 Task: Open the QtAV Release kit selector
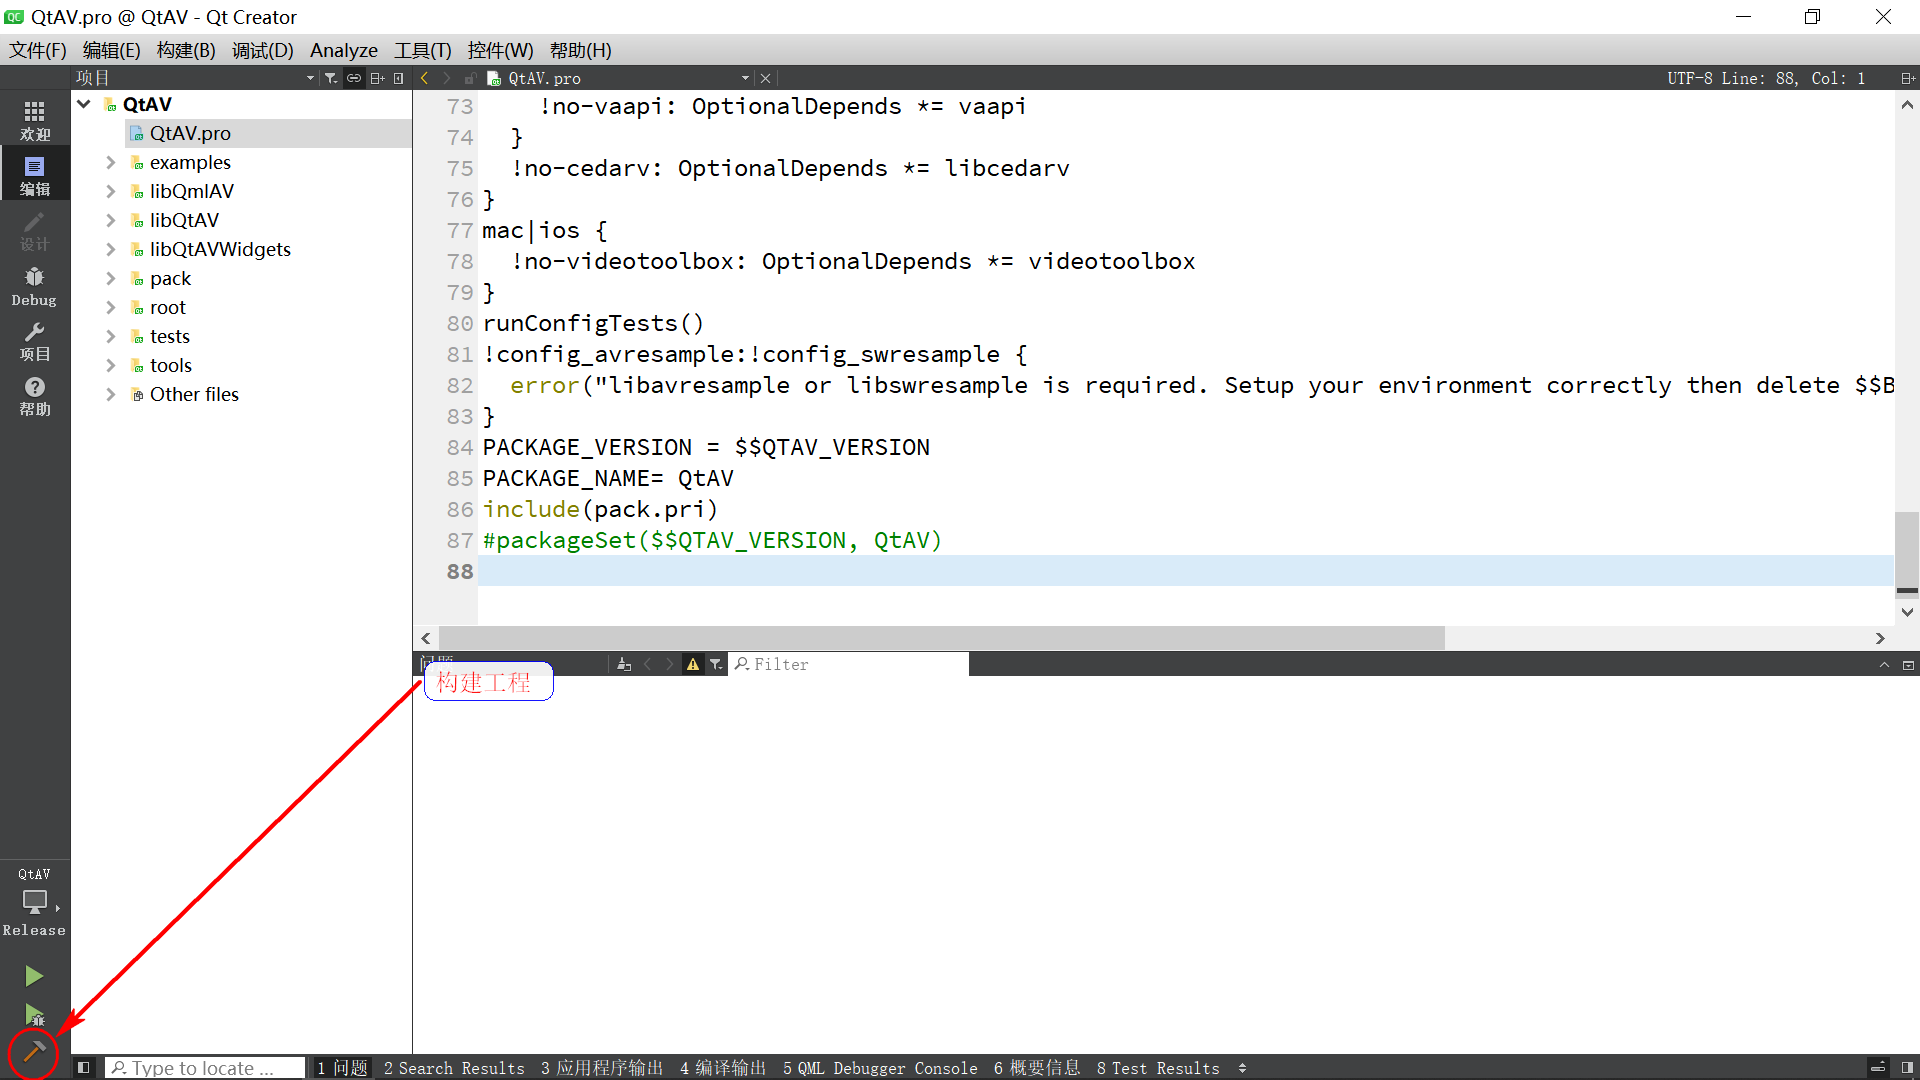pyautogui.click(x=34, y=901)
